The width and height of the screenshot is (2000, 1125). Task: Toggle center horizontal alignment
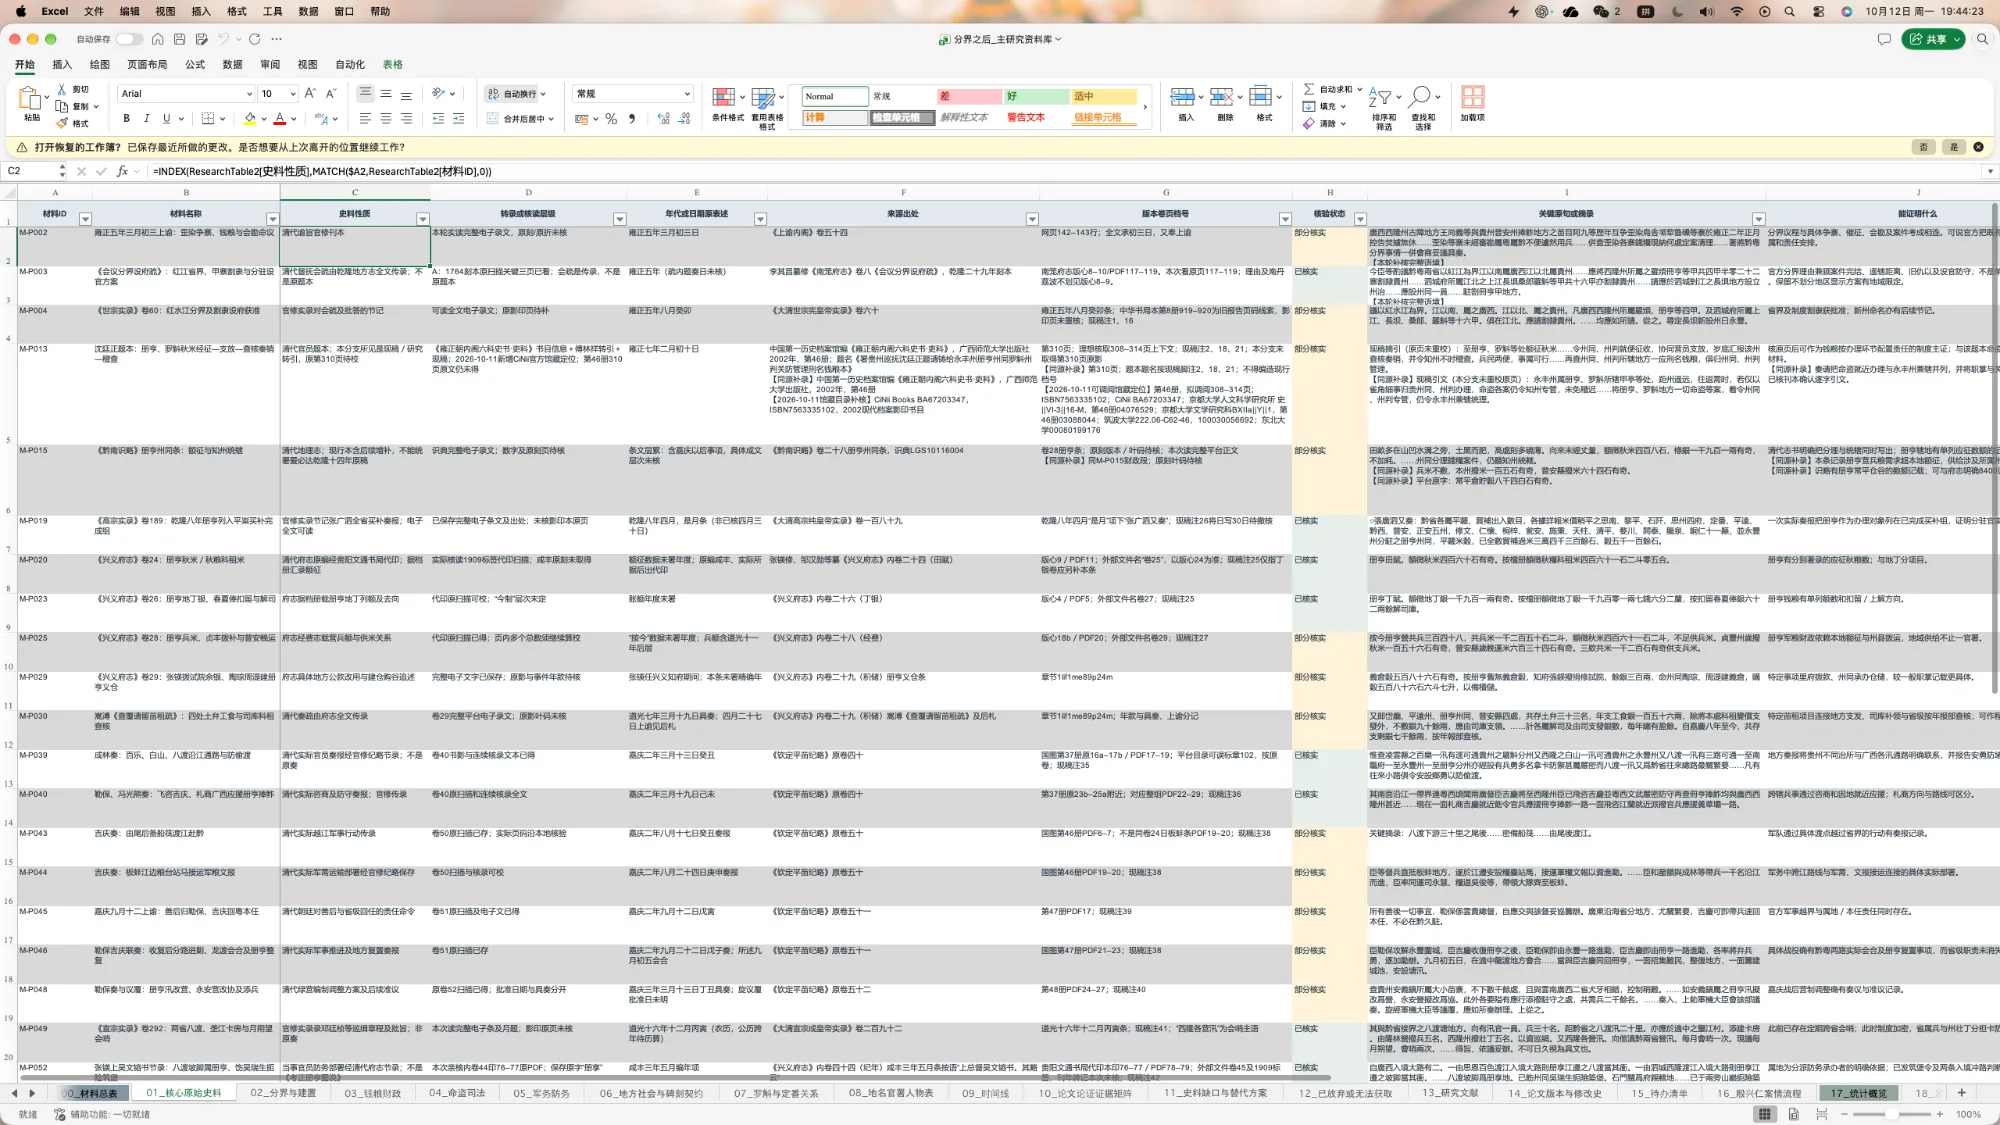tap(385, 118)
